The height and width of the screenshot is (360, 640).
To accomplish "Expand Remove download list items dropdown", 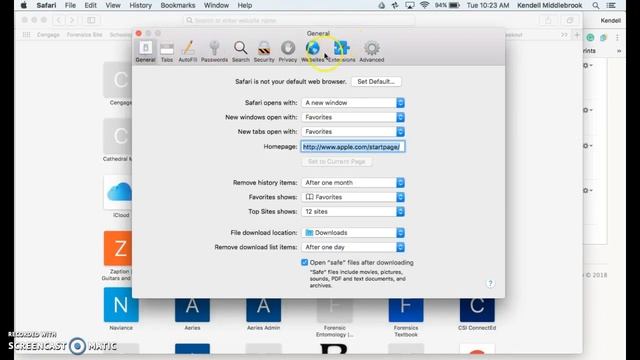I will tap(353, 247).
